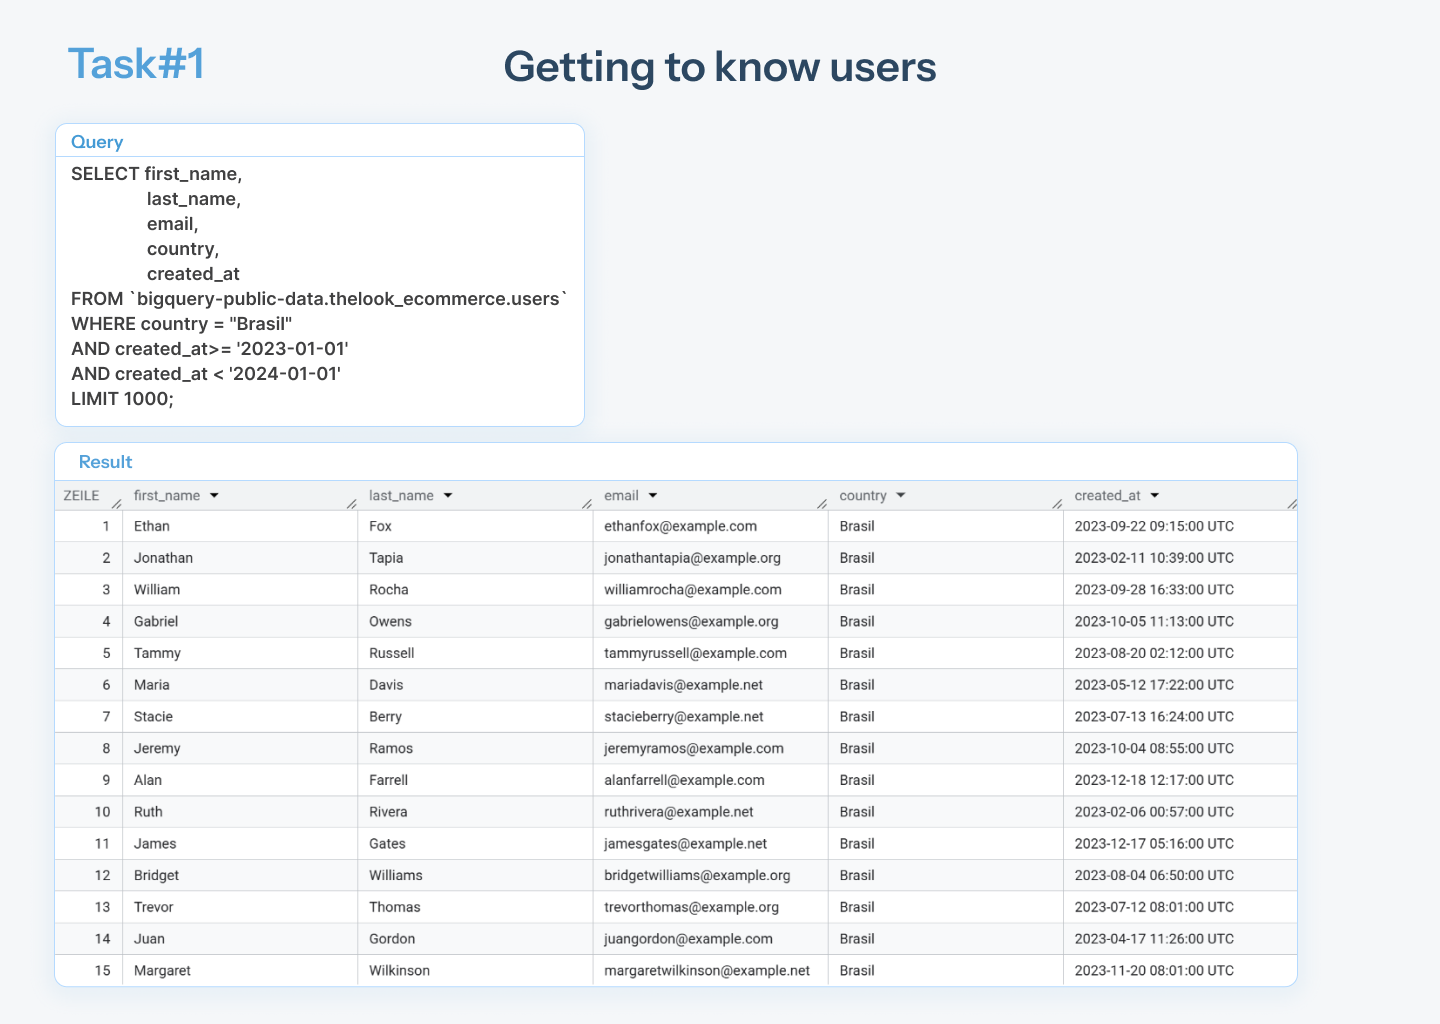
Task: Open the created_at column dropdown arrow
Action: click(x=1155, y=496)
